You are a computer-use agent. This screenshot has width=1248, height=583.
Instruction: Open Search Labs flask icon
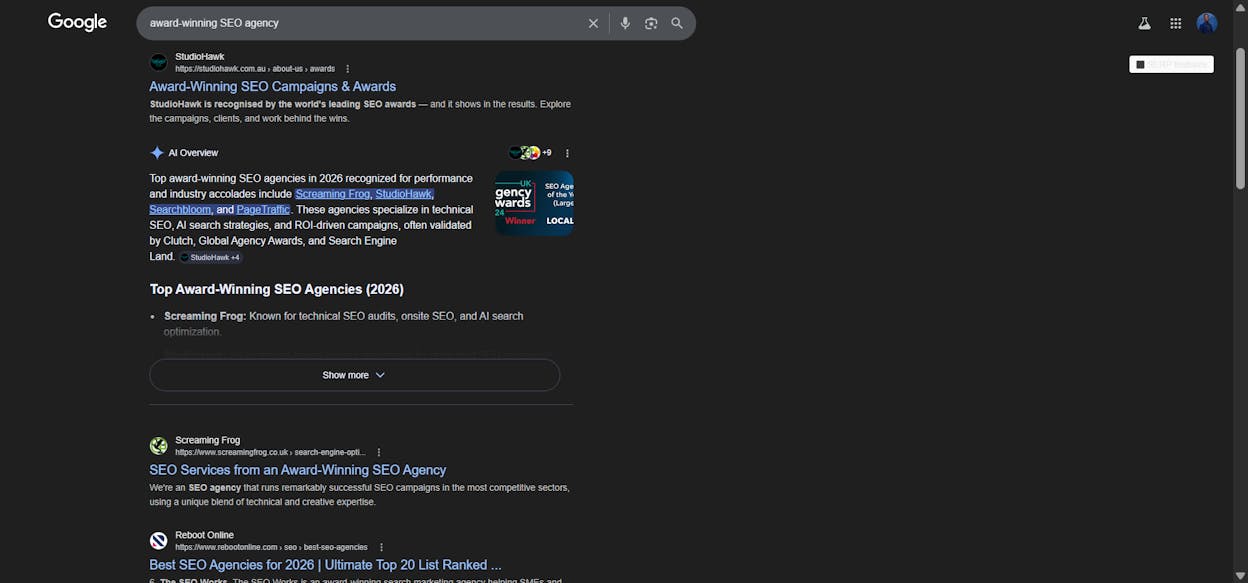[1144, 23]
